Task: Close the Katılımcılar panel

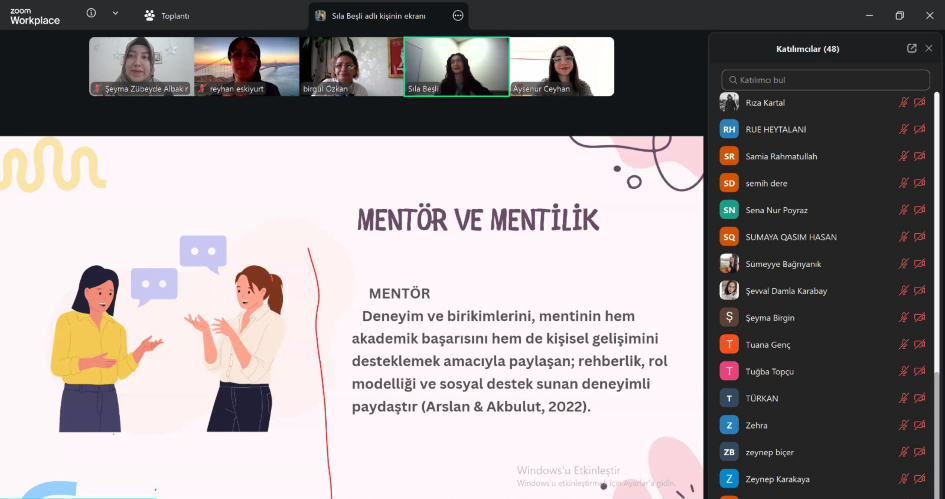Action: point(929,48)
